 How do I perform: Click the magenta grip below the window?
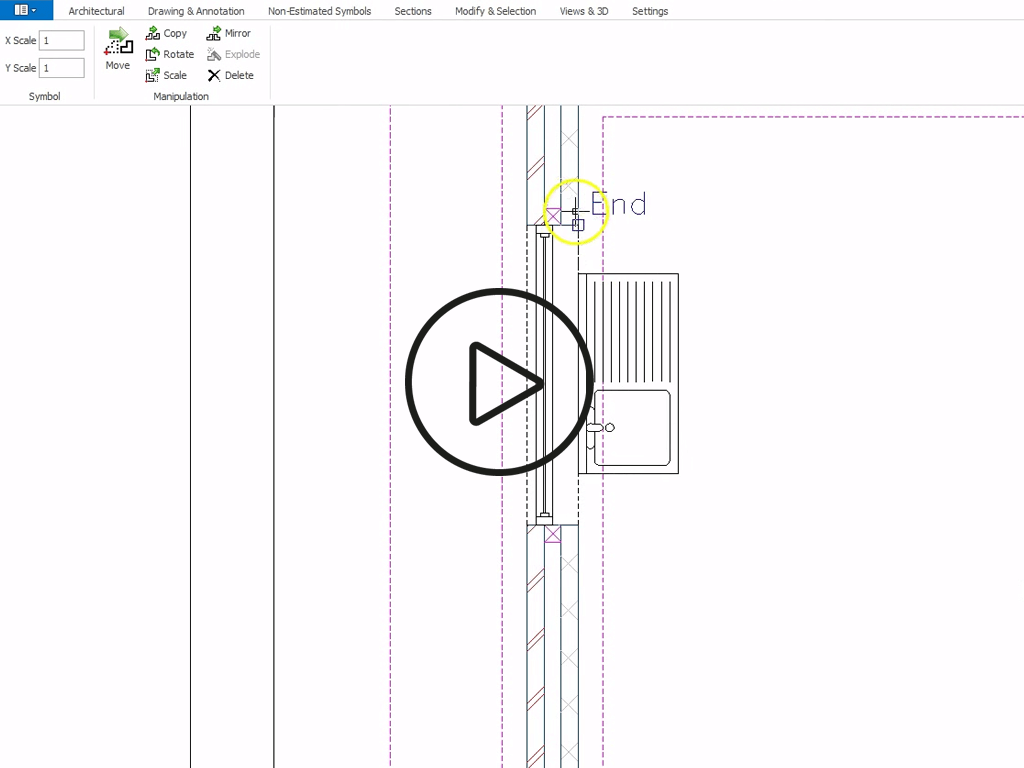click(552, 535)
